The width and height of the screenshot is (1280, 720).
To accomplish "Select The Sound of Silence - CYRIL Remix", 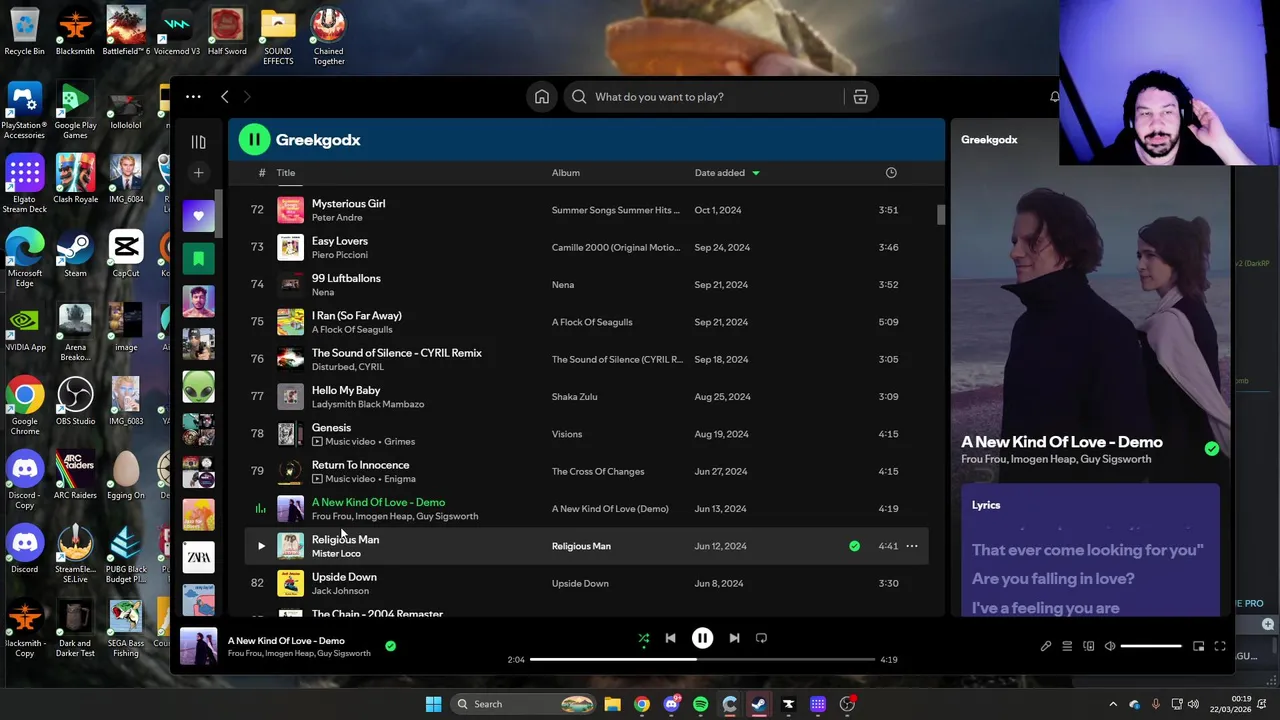I will point(397,353).
